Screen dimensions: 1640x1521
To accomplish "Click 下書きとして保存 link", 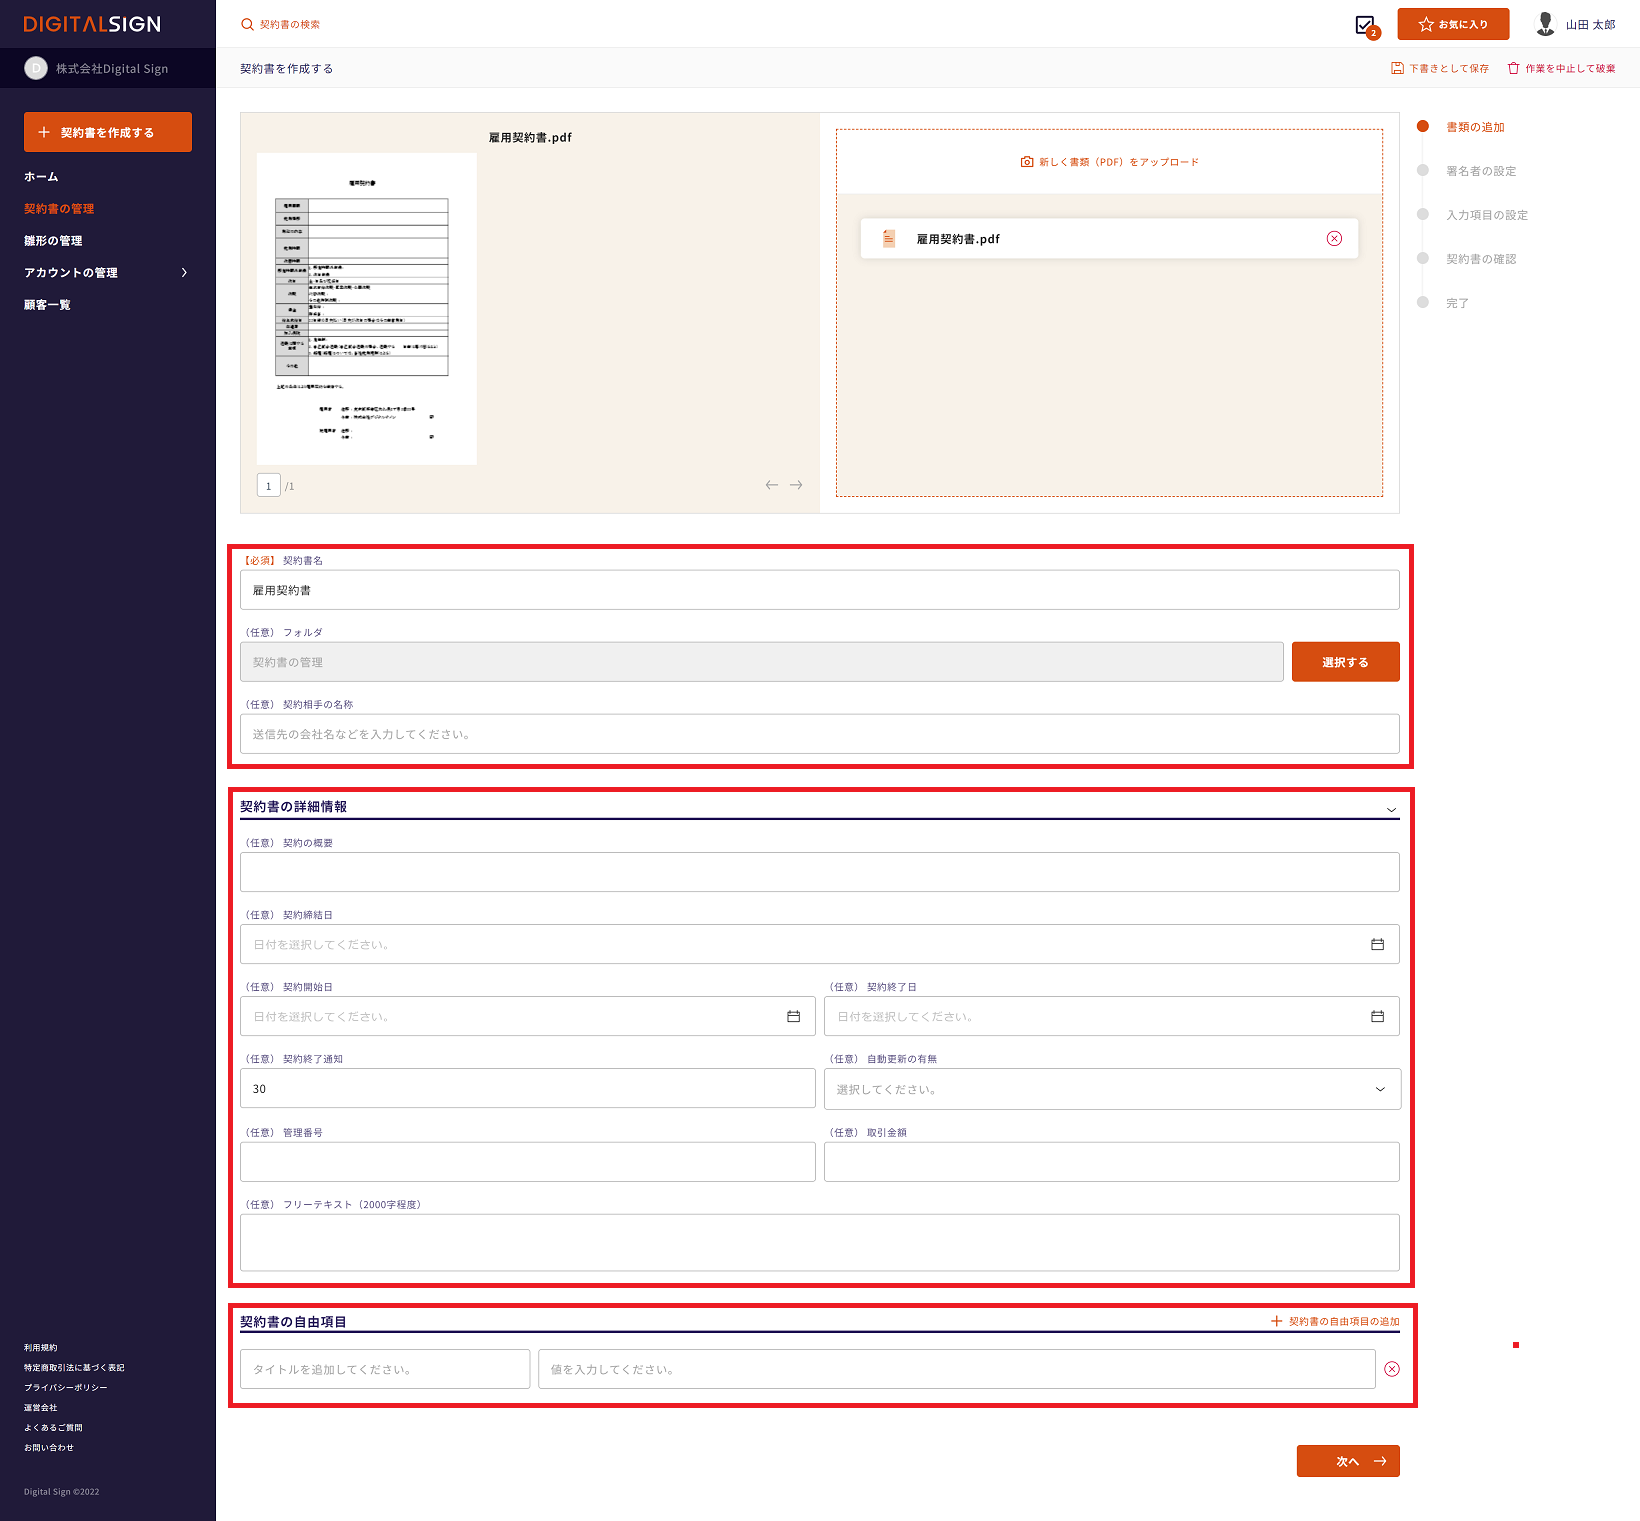I will [1440, 69].
